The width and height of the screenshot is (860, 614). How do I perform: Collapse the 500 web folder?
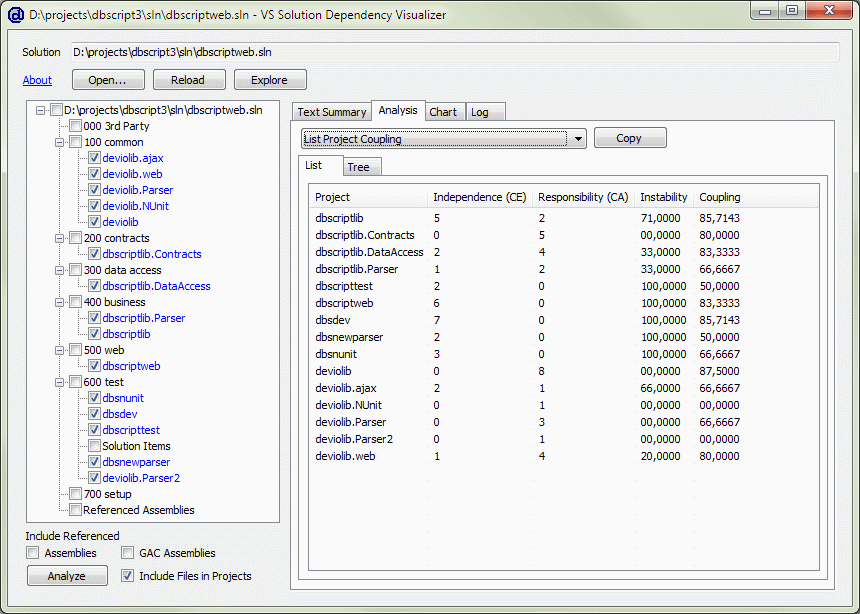coord(59,350)
